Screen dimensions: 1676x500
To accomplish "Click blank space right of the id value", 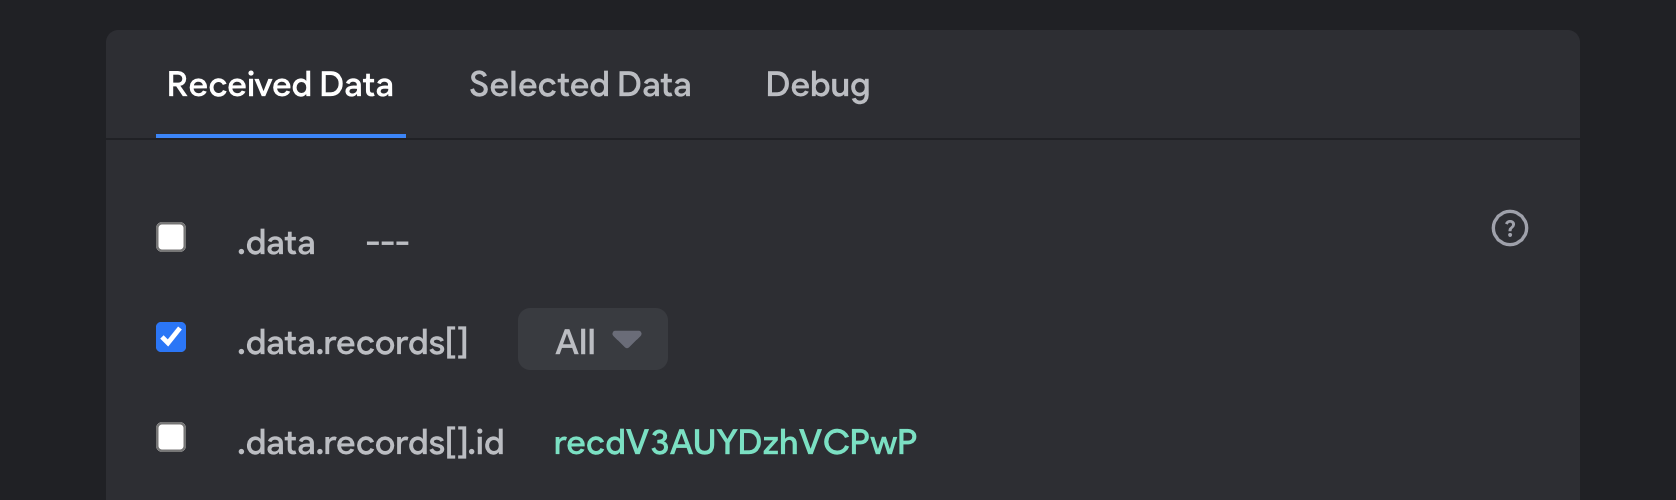I will [1200, 442].
